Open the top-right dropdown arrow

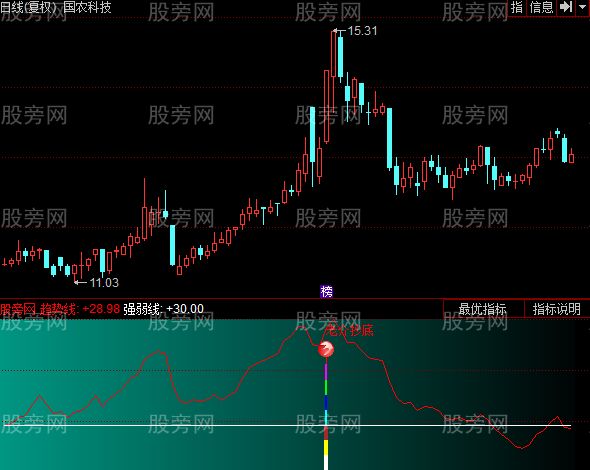tap(583, 7)
